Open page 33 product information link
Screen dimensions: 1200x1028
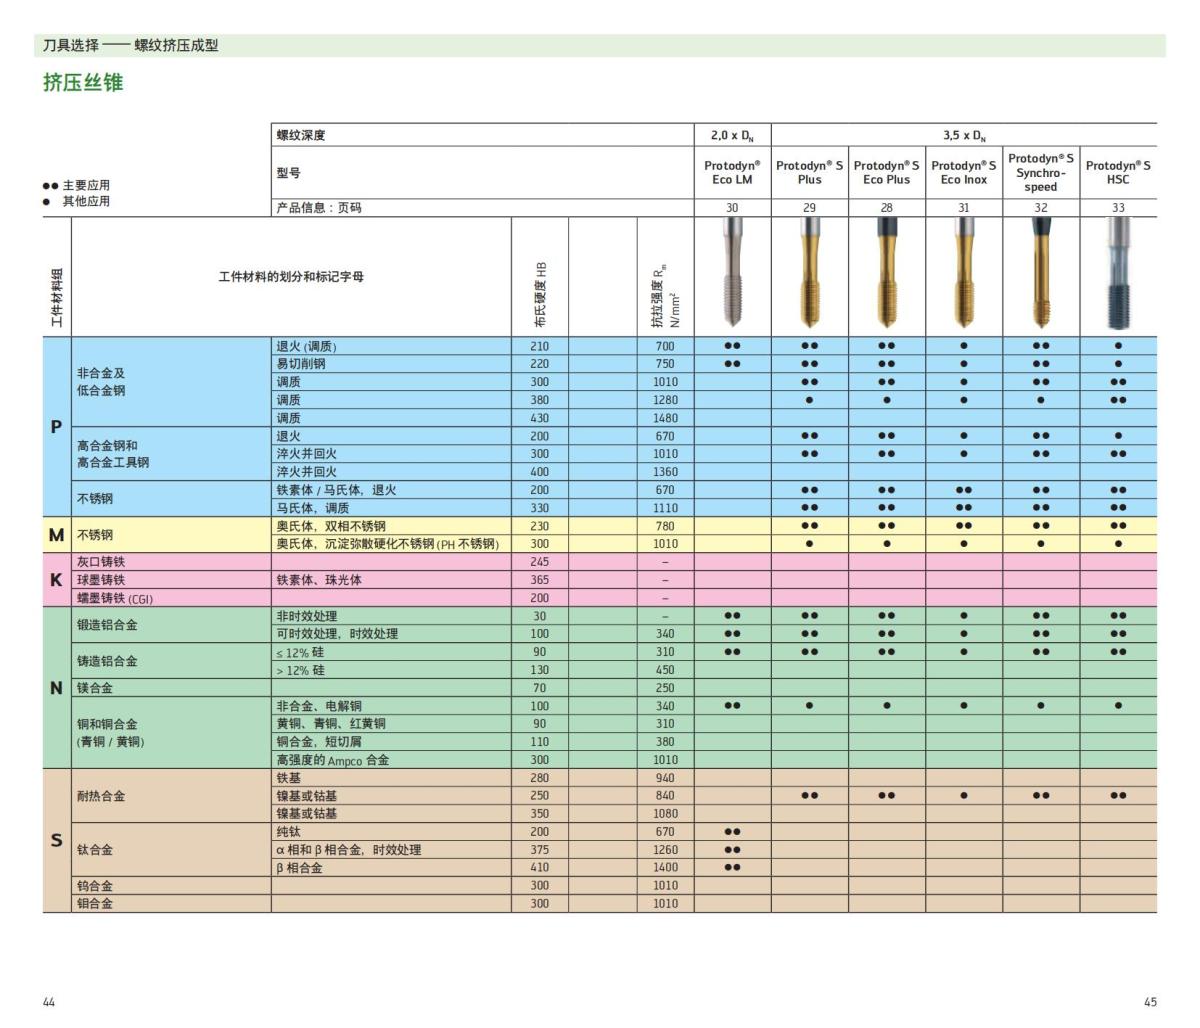tap(1117, 210)
